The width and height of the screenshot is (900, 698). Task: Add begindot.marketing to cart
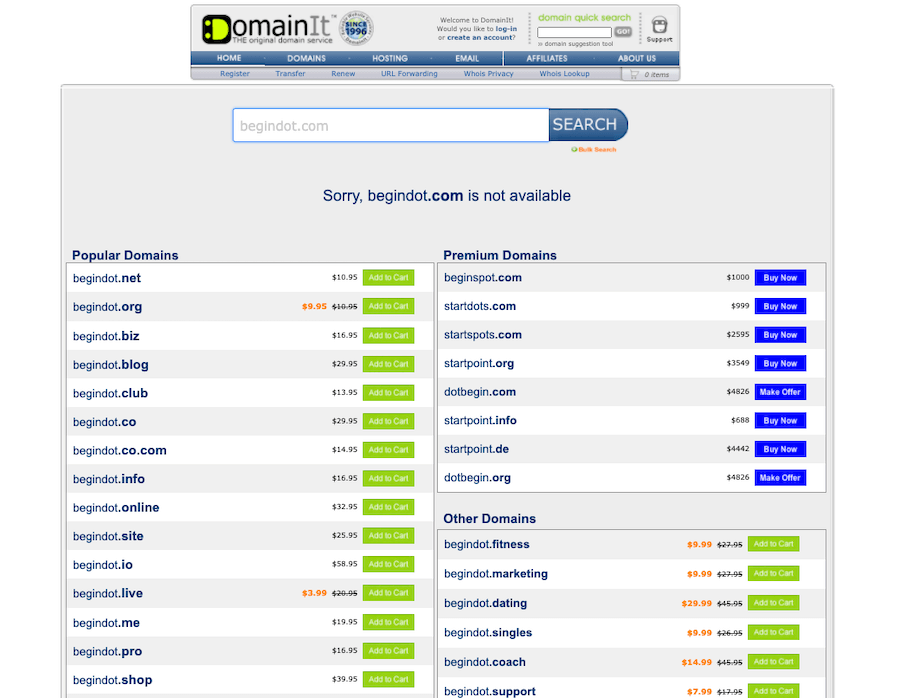click(773, 573)
